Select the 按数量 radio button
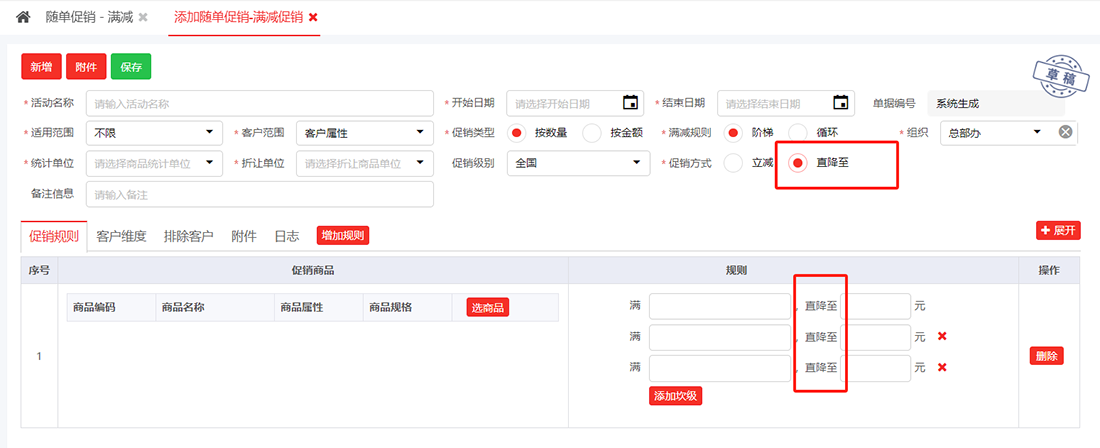Viewport: 1100px width, 448px height. pos(518,133)
